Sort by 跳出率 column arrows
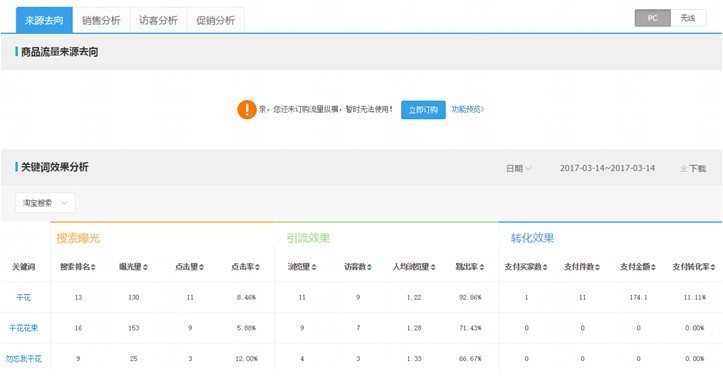 pyautogui.click(x=482, y=267)
